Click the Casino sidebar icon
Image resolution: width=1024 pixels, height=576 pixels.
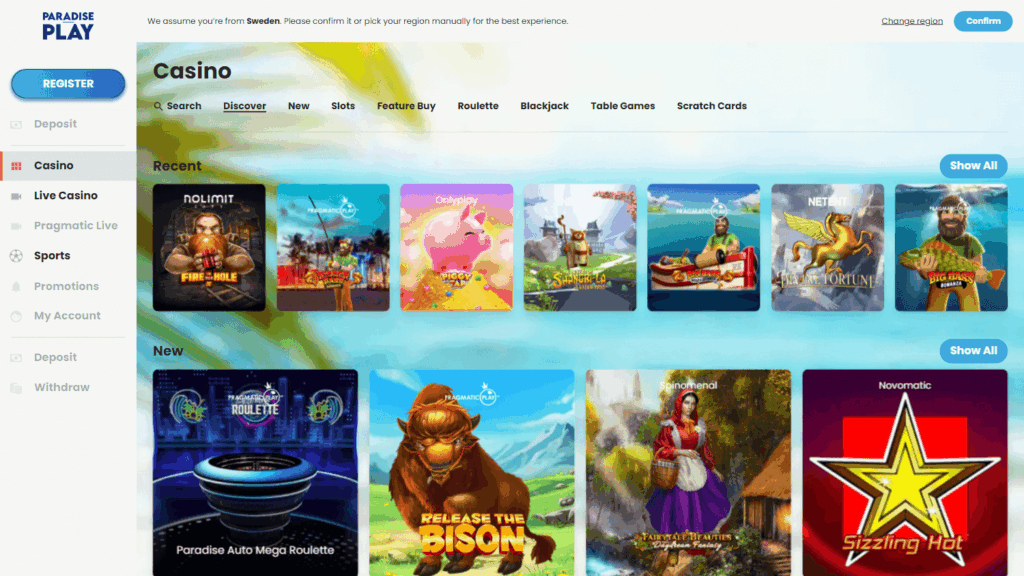pos(16,166)
